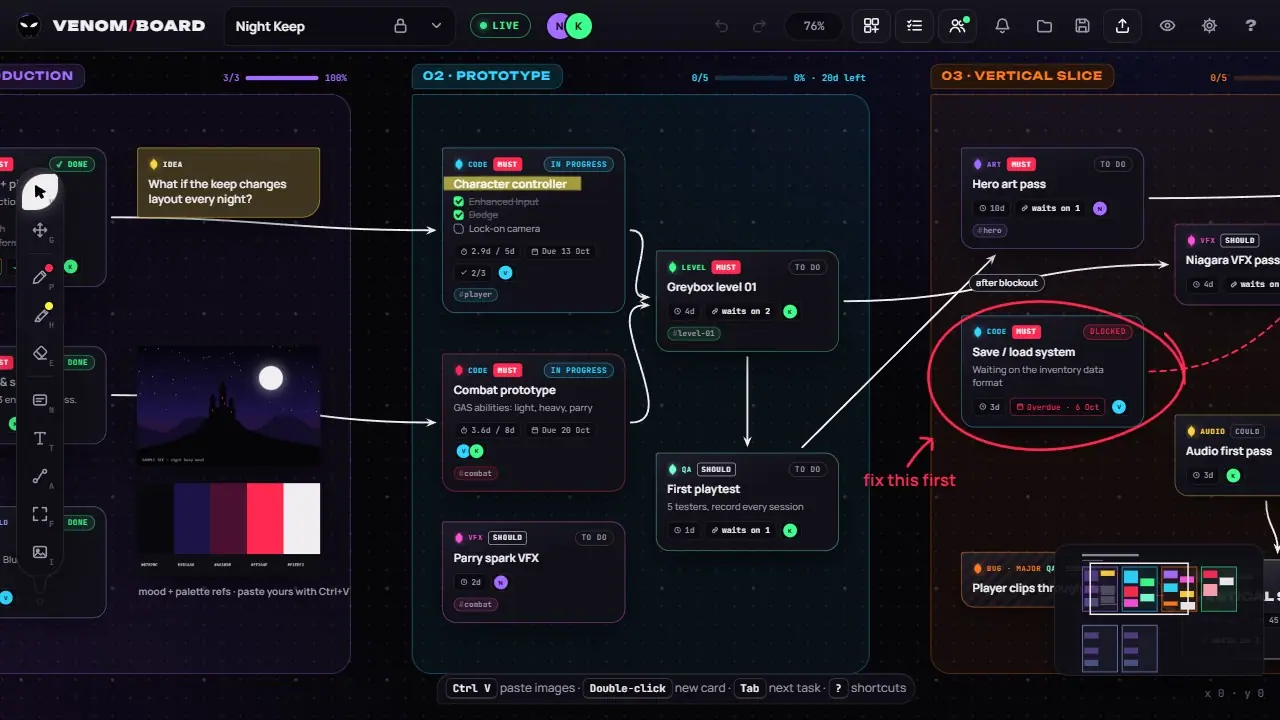This screenshot has width=1280, height=720.
Task: Select the 02 · PROTOTYPE column header
Action: [x=487, y=76]
